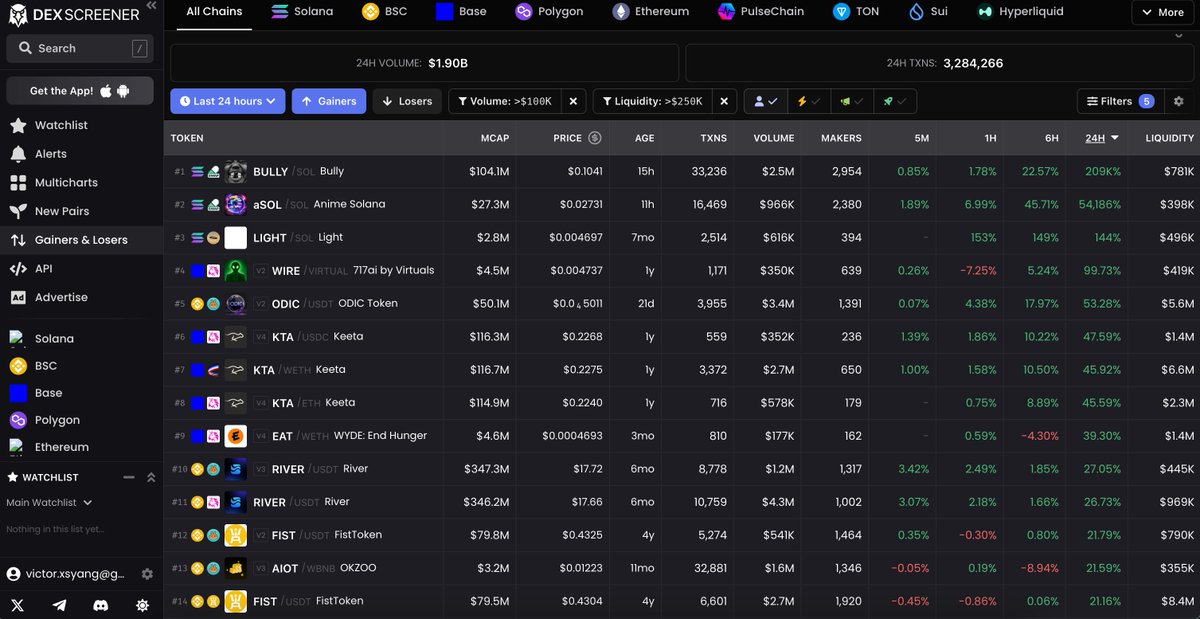Click the API code brackets icon
1200x619 pixels.
(x=18, y=268)
